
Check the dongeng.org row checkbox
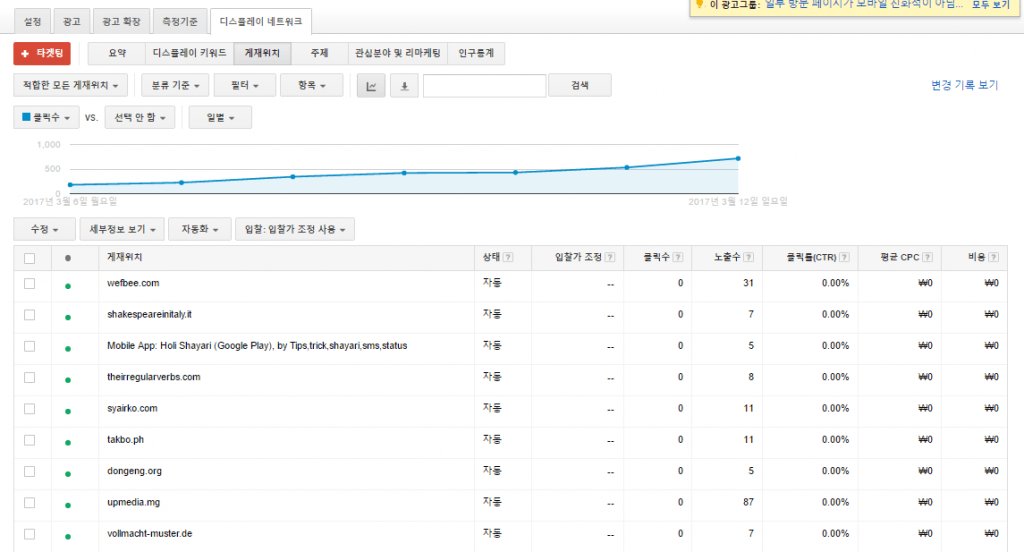(29, 472)
